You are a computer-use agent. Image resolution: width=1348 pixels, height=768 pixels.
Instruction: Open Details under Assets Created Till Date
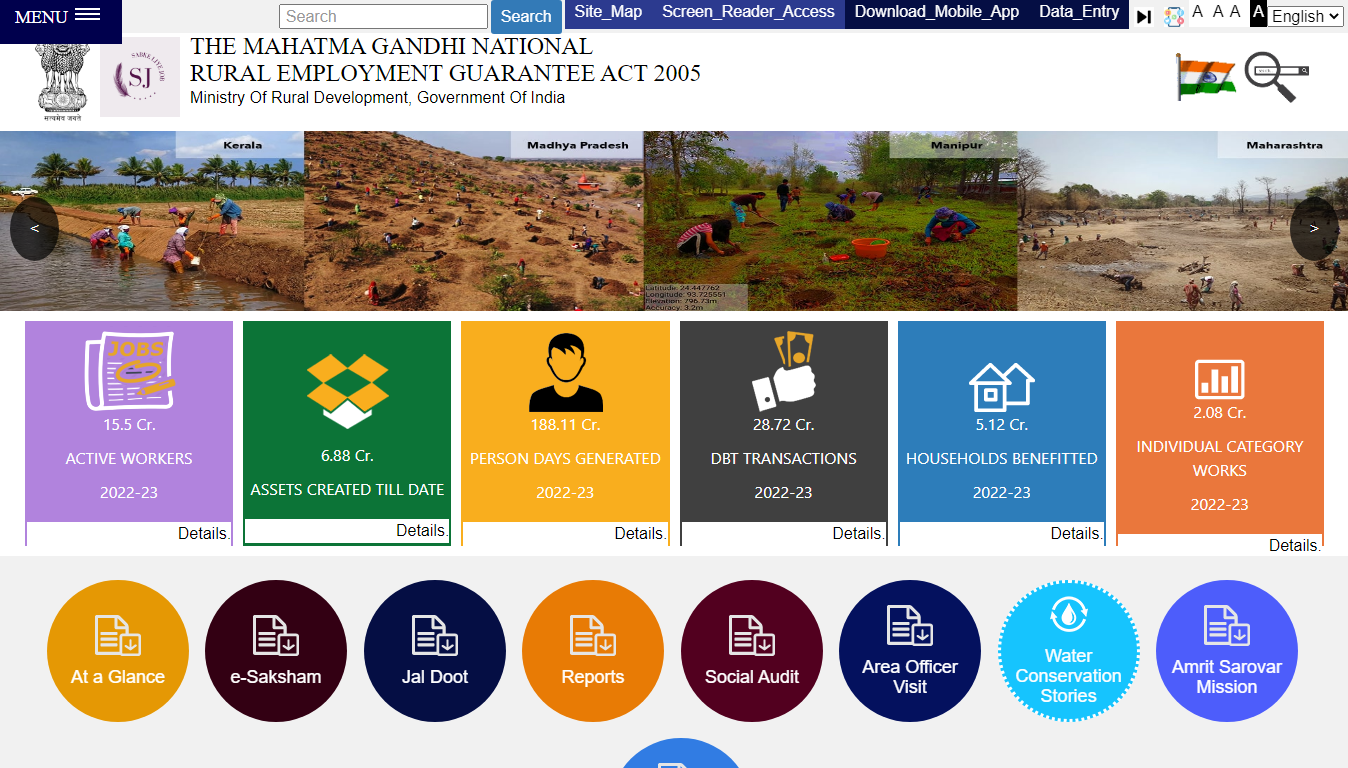(422, 531)
